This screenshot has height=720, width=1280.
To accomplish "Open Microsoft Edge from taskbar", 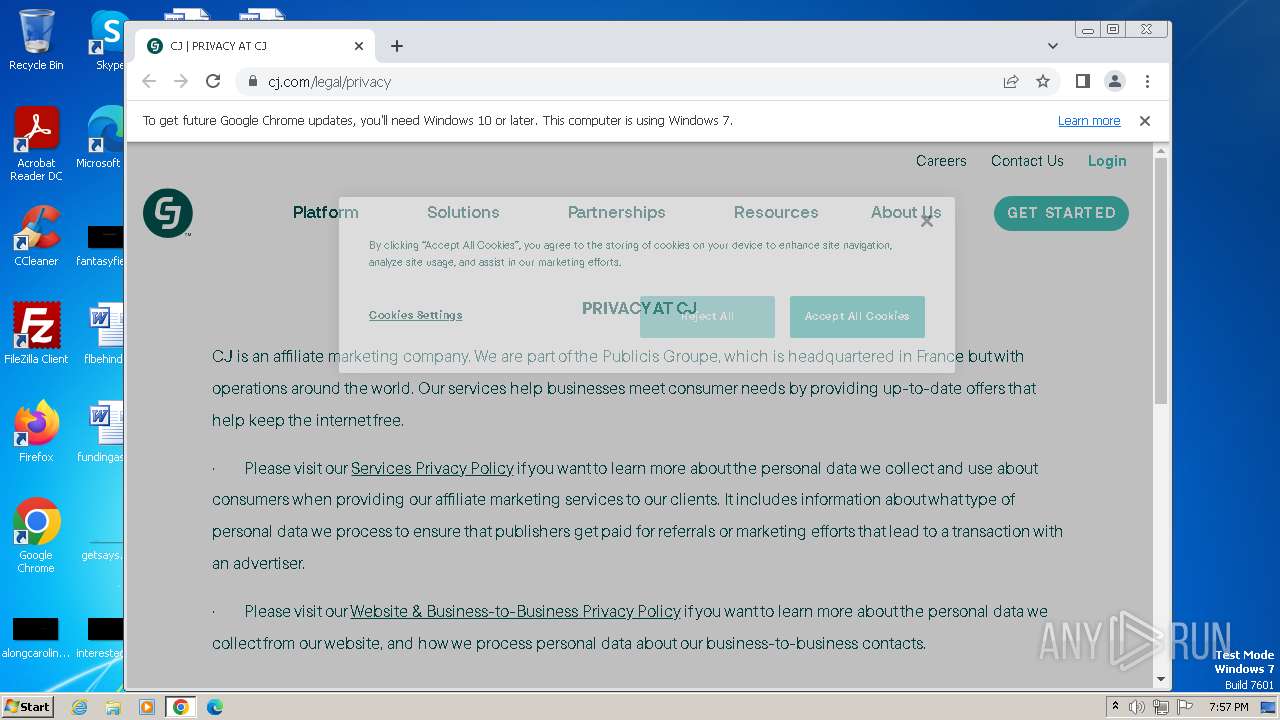I will pyautogui.click(x=214, y=707).
